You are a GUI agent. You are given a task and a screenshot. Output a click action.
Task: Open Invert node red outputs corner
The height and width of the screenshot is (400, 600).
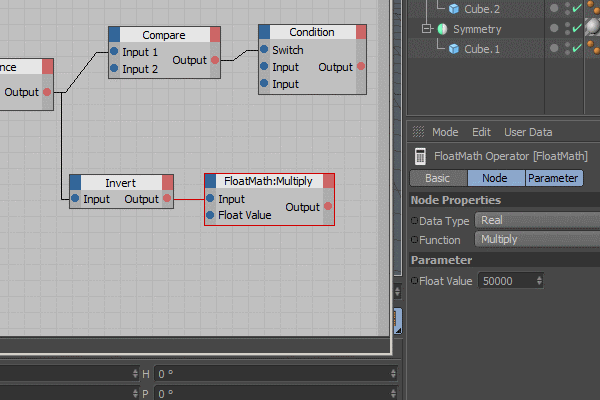168,182
